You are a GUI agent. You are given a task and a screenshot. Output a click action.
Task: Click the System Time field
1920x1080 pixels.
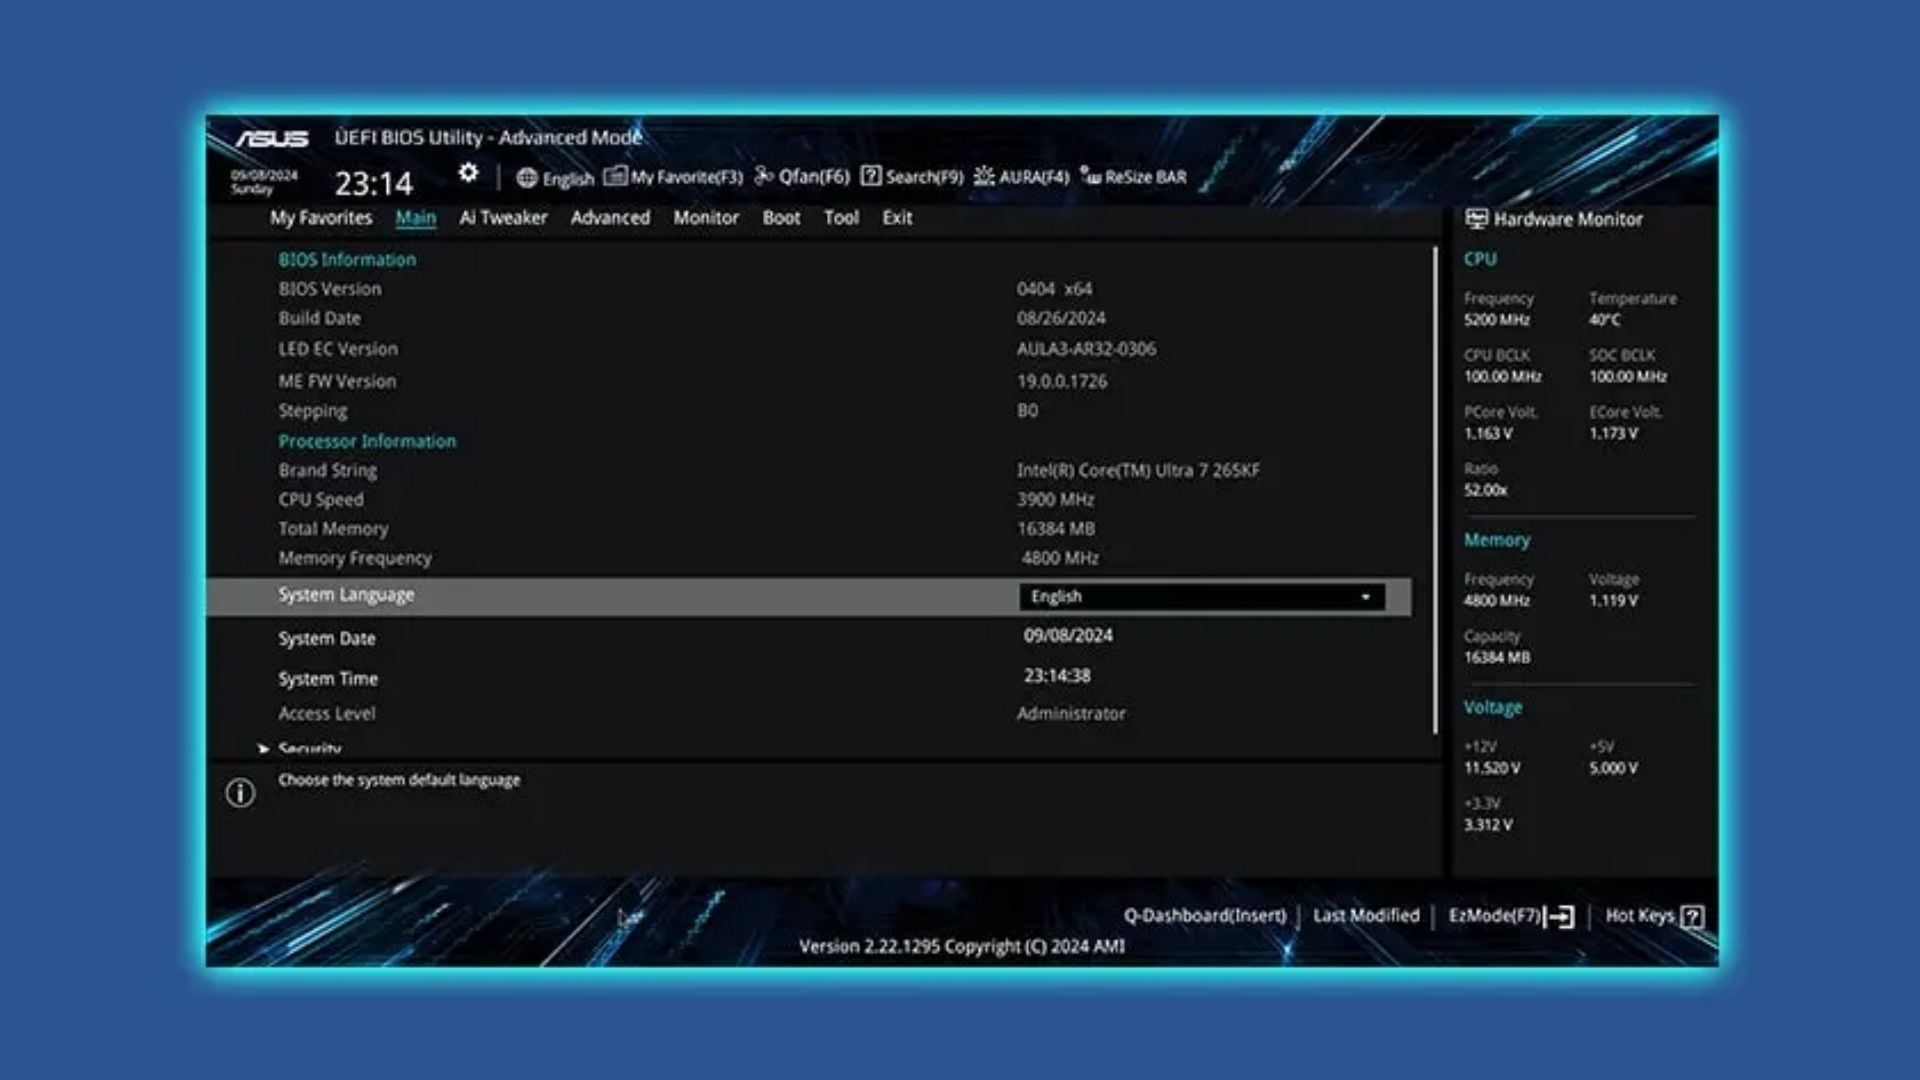[1057, 677]
